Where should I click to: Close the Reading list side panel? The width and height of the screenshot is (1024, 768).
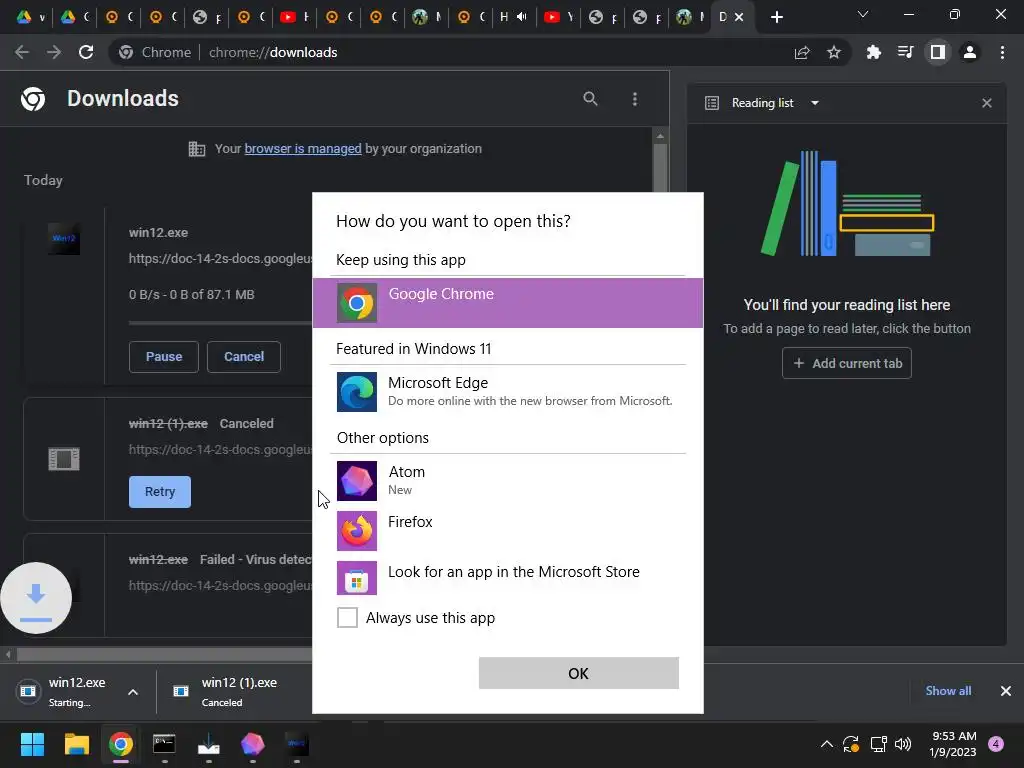(987, 103)
